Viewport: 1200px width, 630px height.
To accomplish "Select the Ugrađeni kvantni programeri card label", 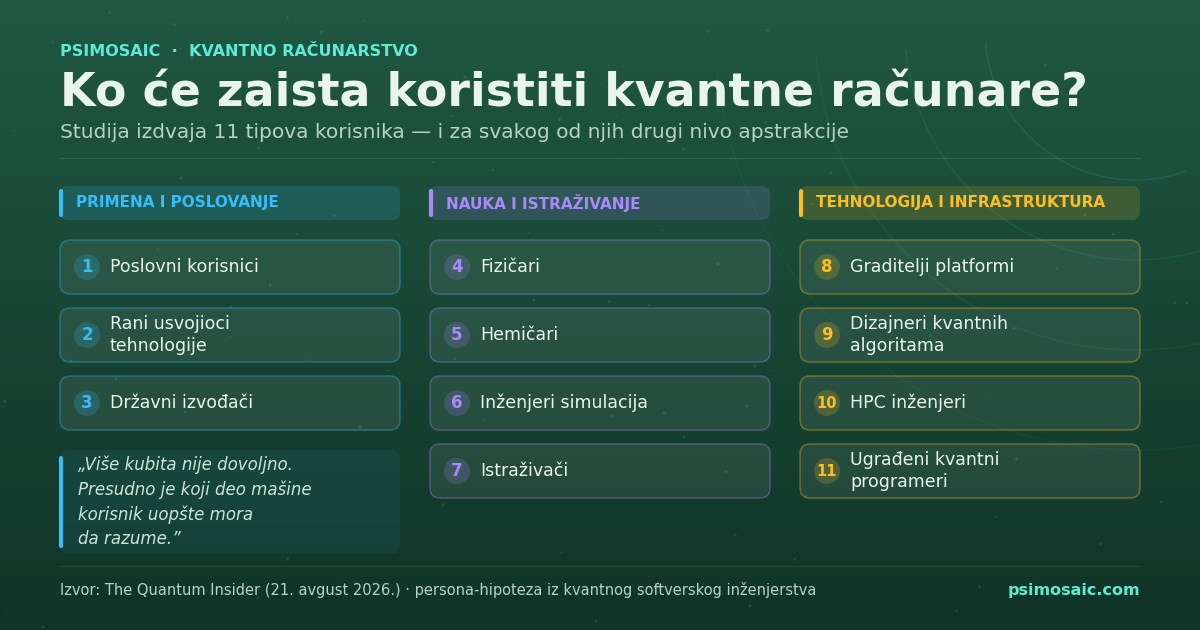I will pyautogui.click(x=925, y=471).
